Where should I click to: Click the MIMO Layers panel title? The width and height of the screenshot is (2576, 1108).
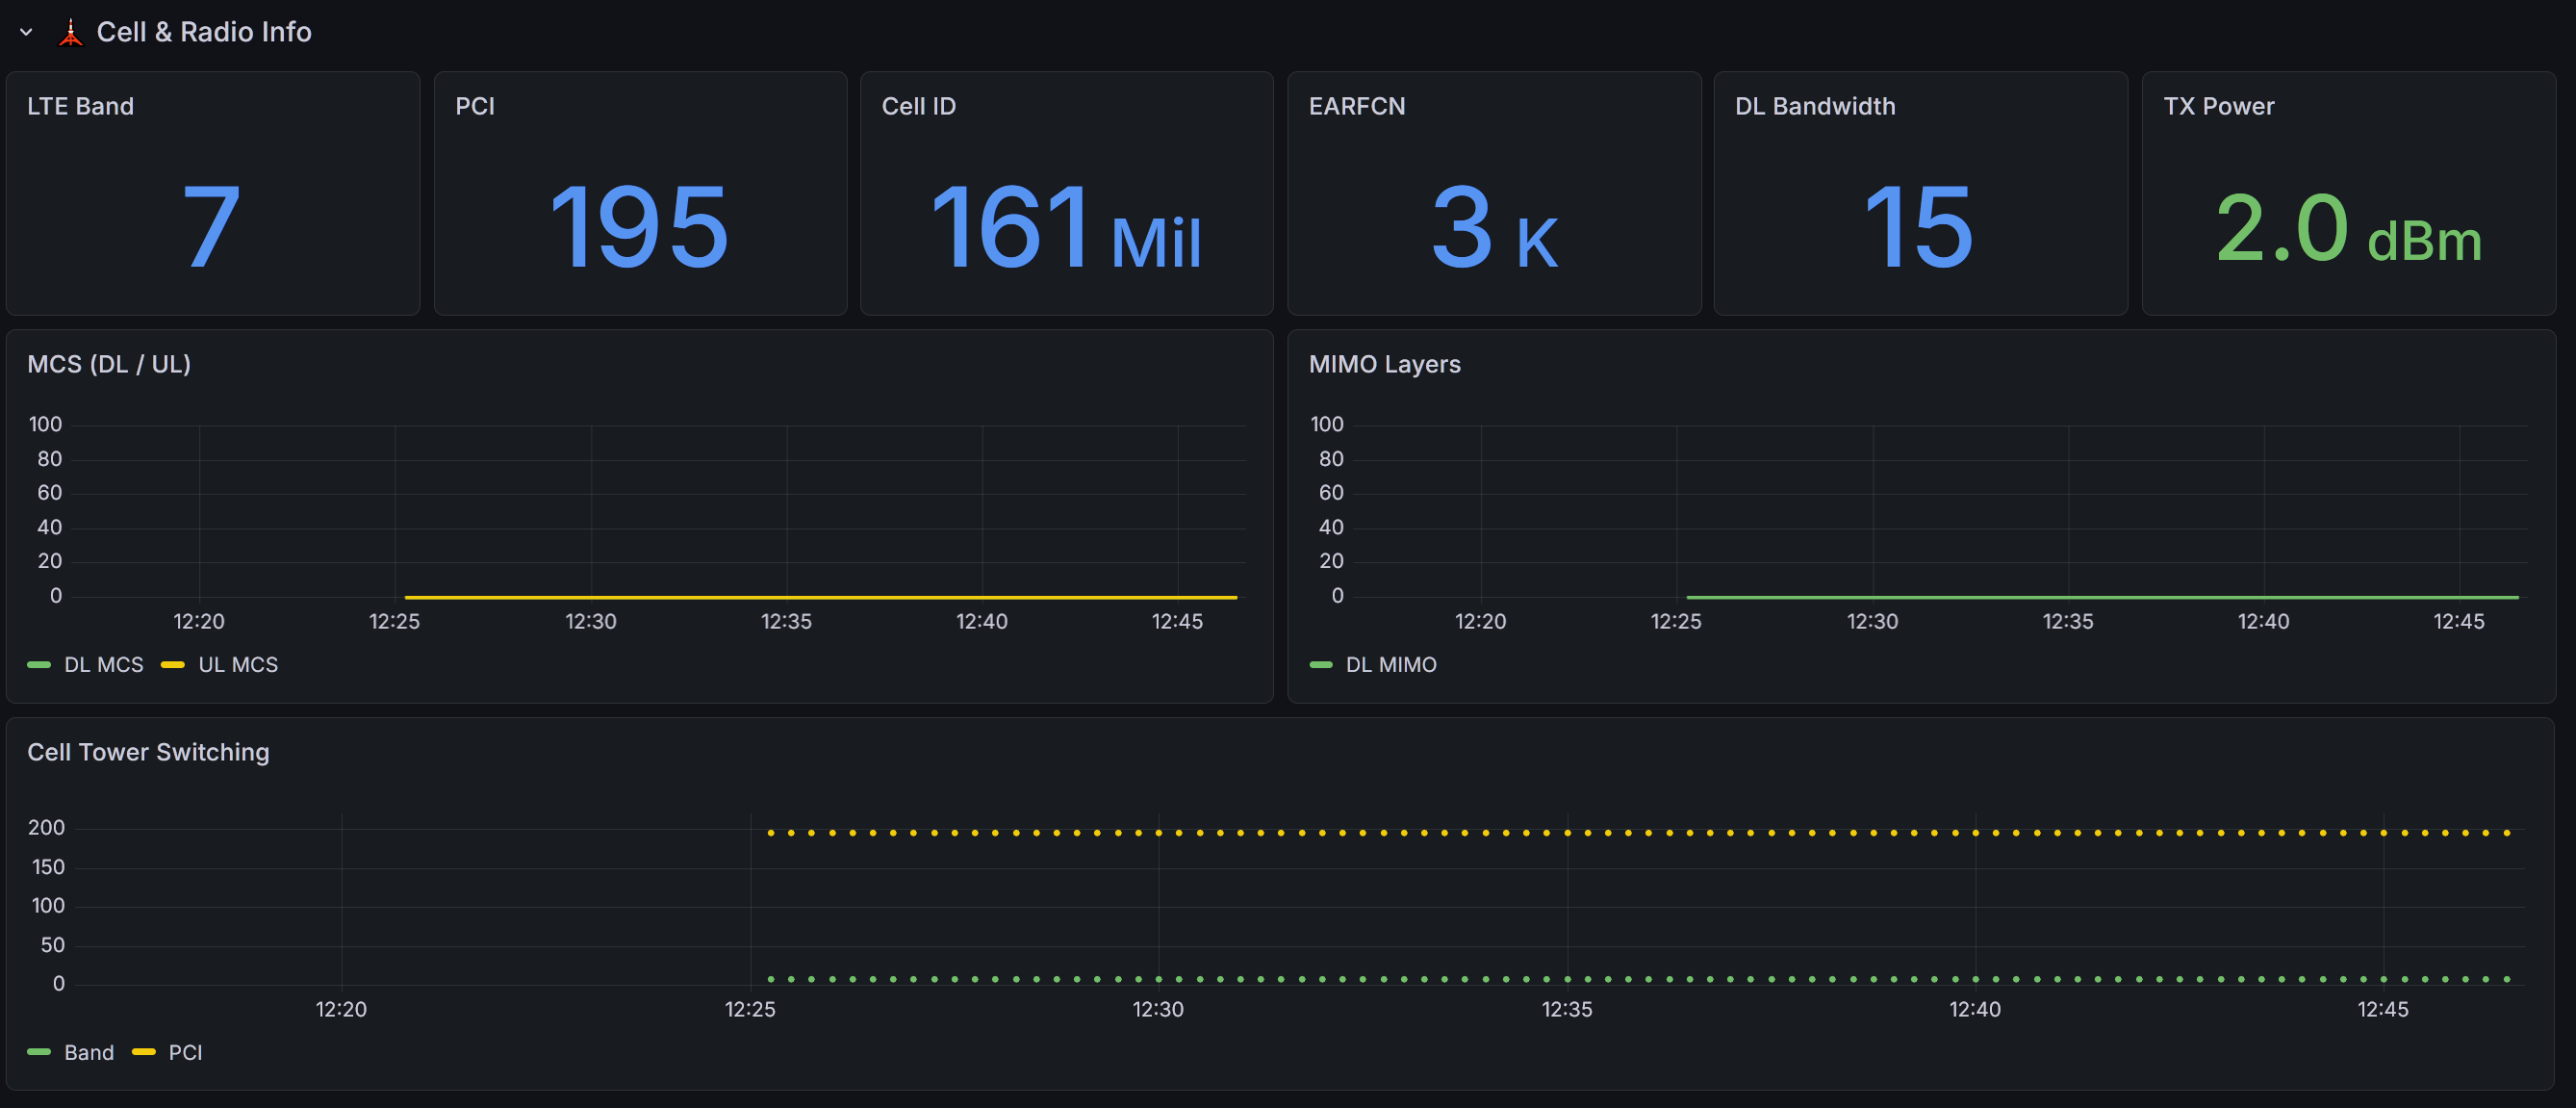[x=1384, y=364]
